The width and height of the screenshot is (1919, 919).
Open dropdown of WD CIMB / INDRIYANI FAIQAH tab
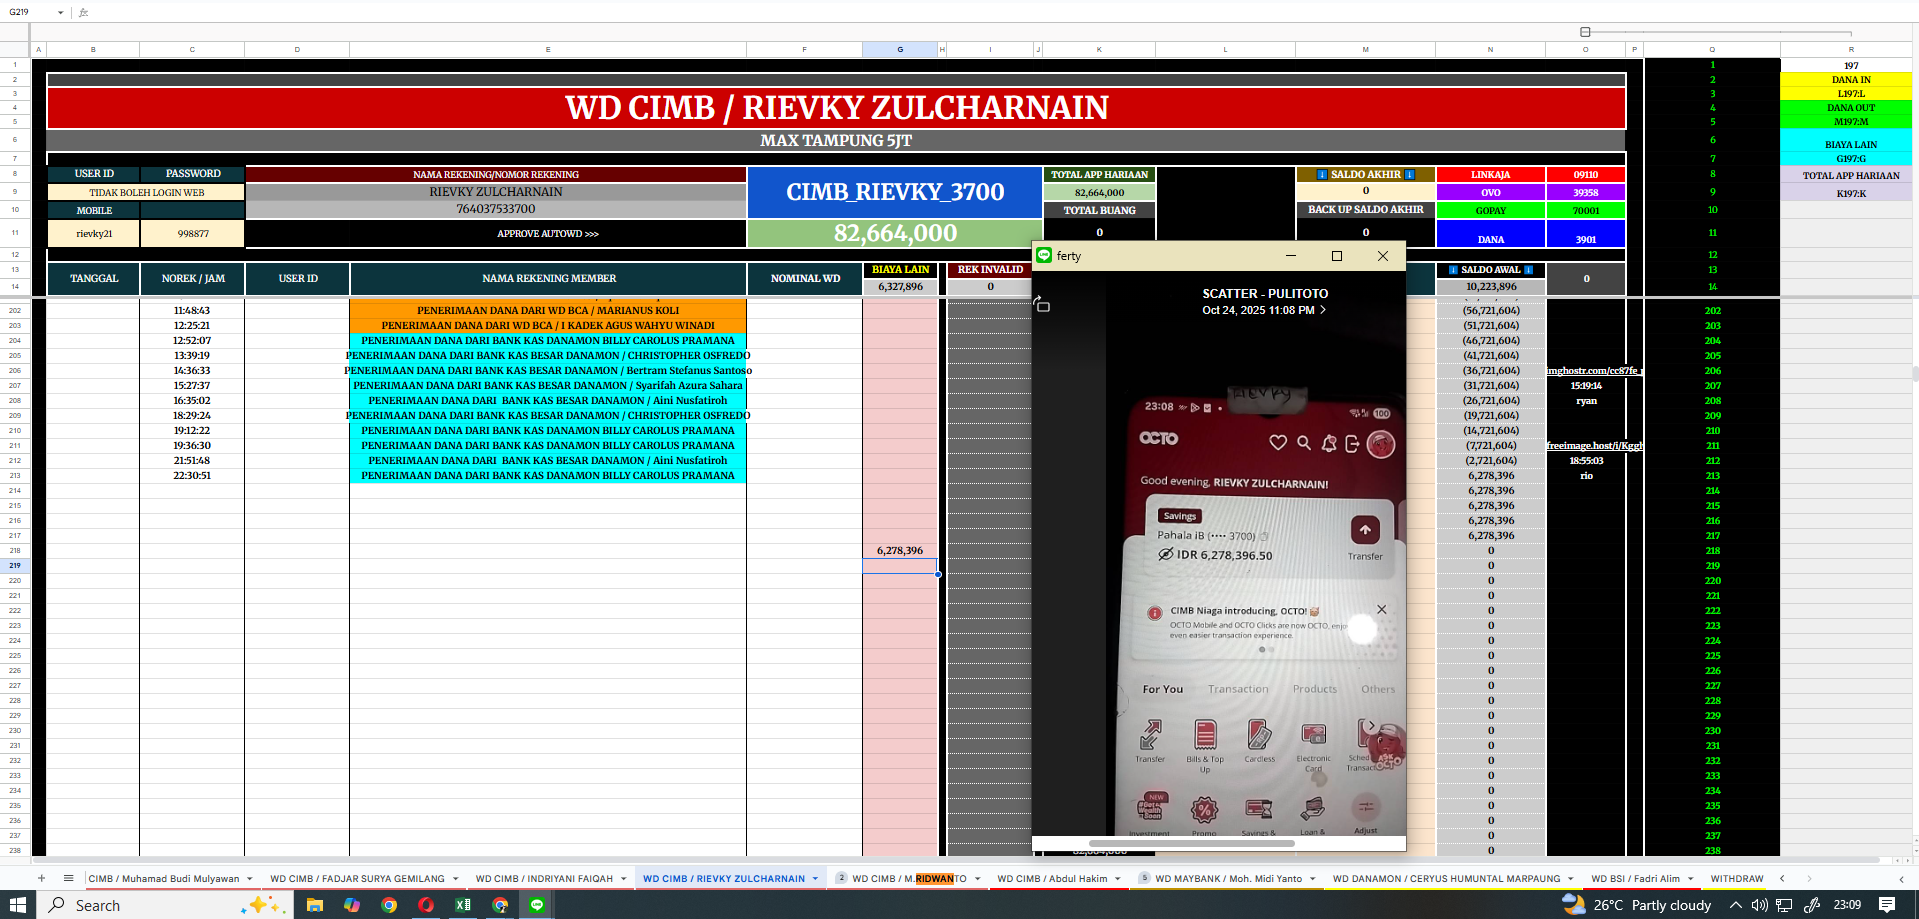(x=623, y=879)
